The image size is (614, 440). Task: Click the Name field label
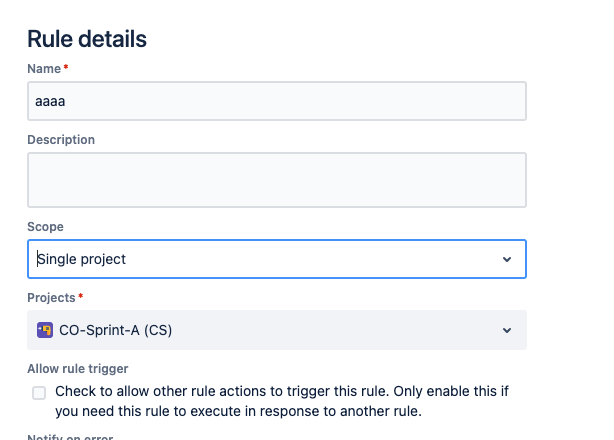[x=44, y=69]
